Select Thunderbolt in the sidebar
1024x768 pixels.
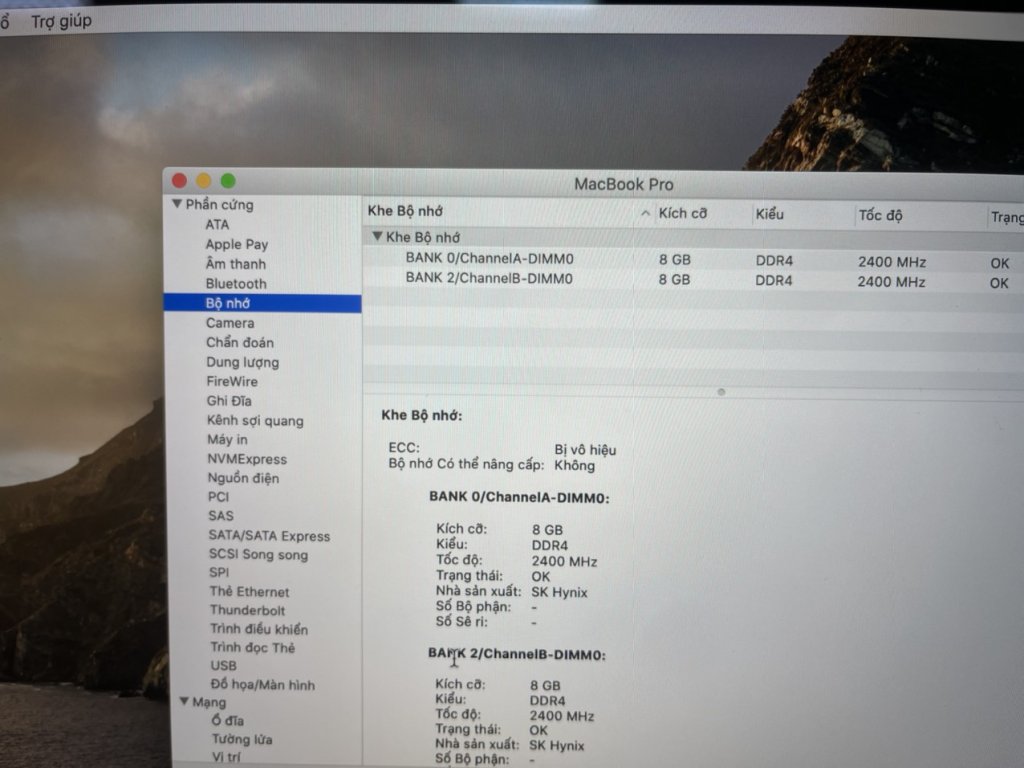tap(248, 611)
